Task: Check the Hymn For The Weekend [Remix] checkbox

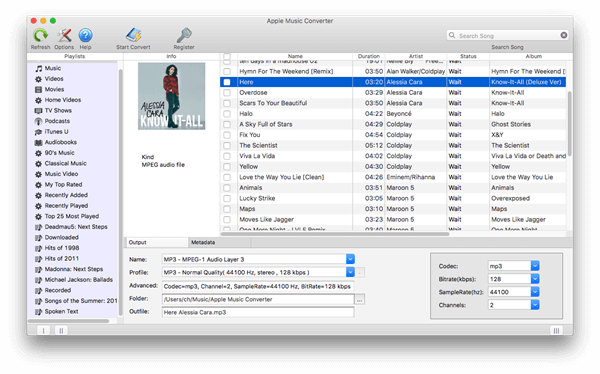Action: pos(227,72)
